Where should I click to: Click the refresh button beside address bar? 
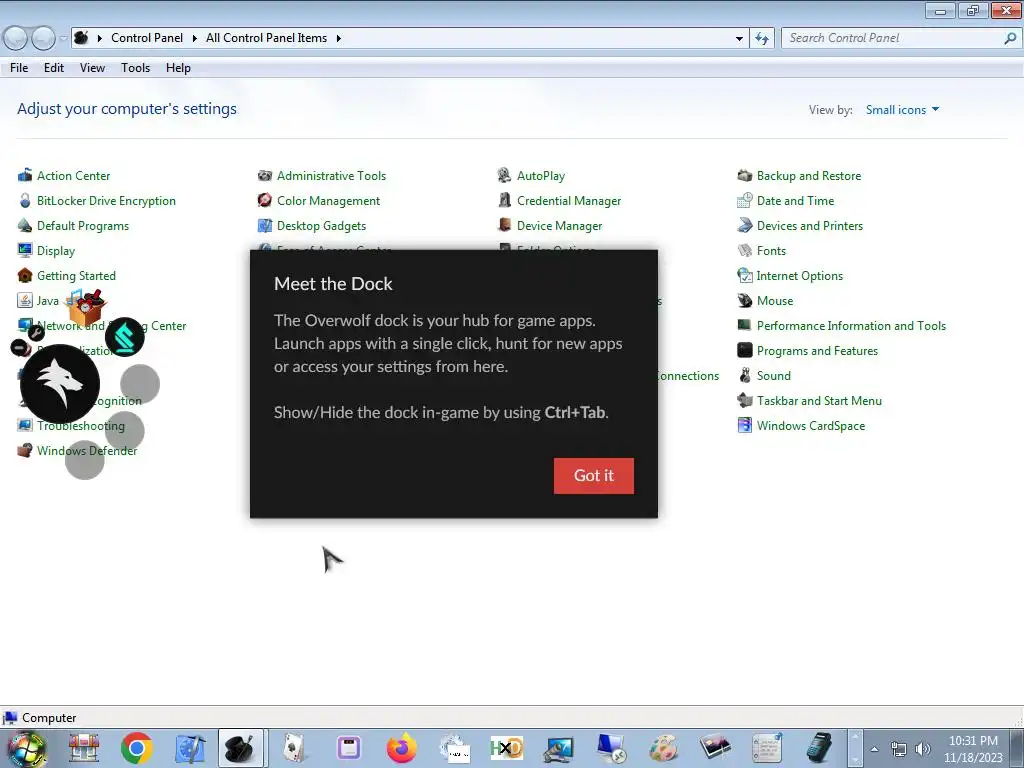761,39
